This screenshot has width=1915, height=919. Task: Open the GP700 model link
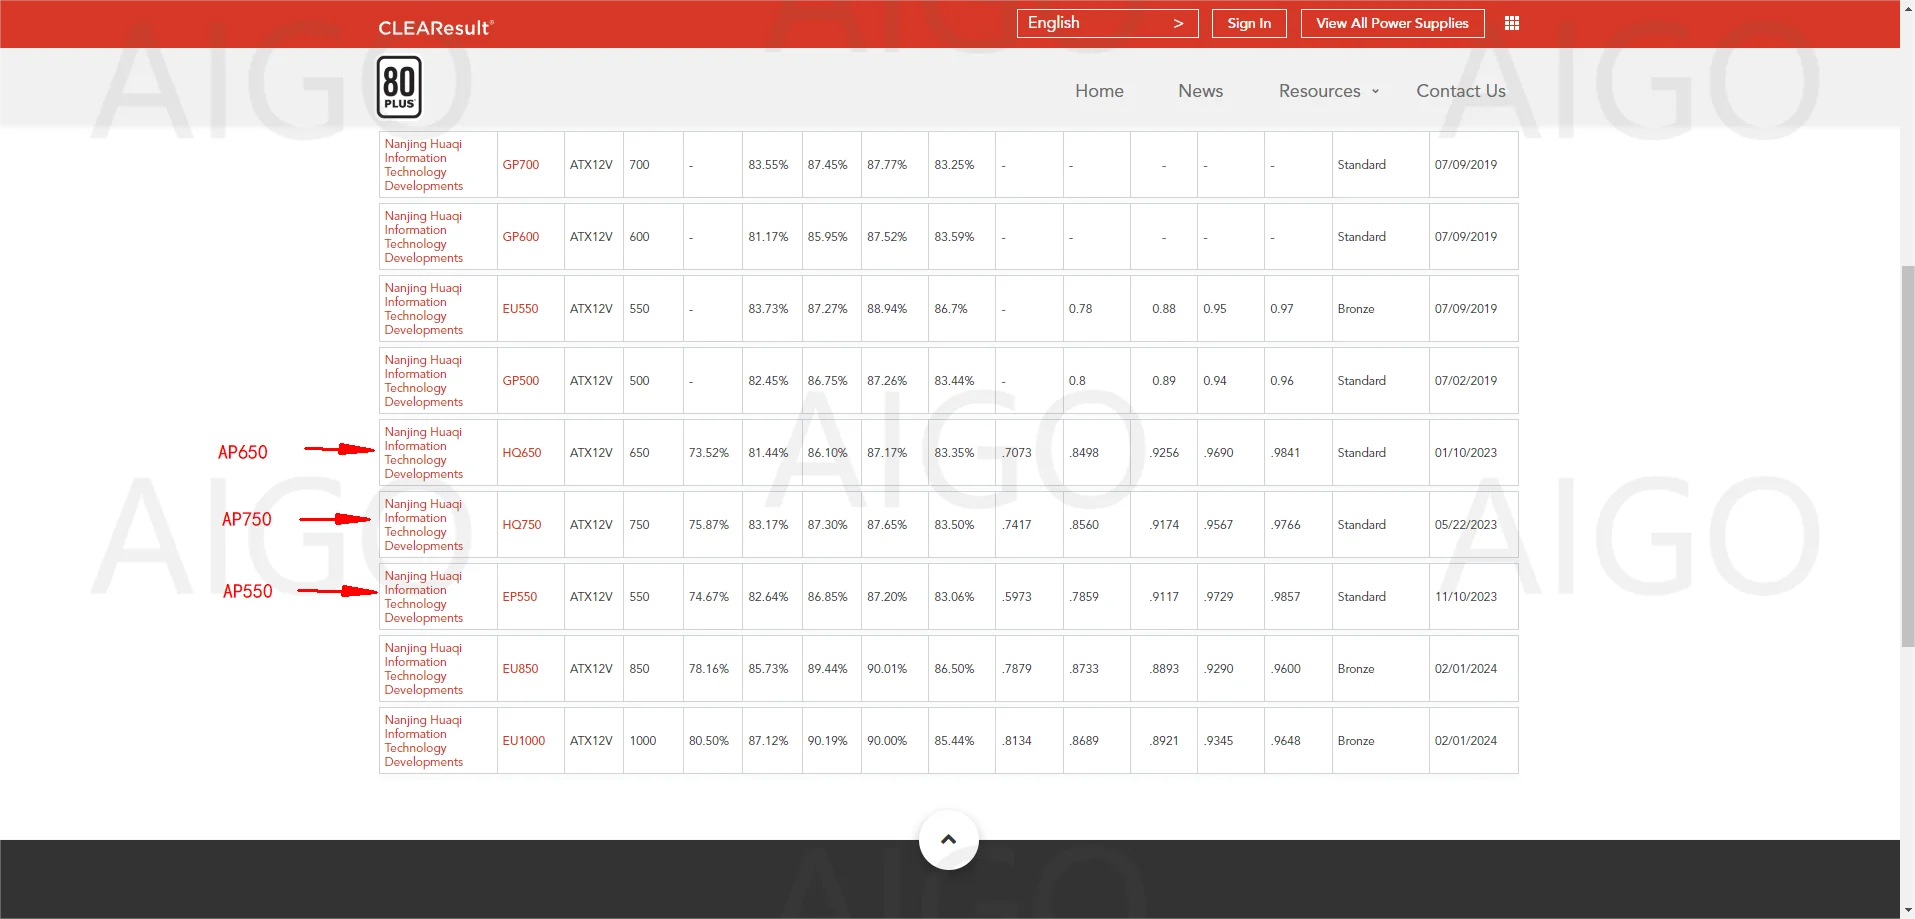[x=520, y=165]
